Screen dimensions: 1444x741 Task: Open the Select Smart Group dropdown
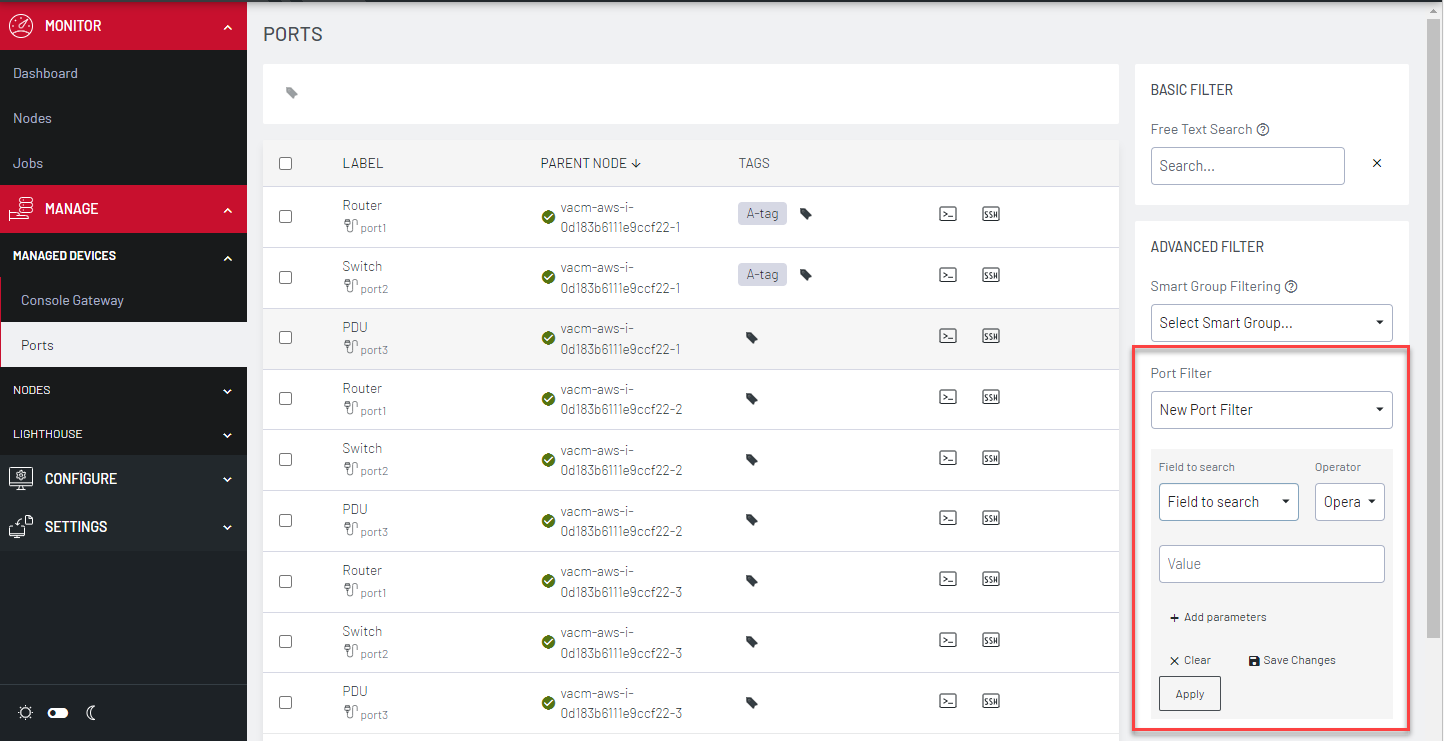1271,322
